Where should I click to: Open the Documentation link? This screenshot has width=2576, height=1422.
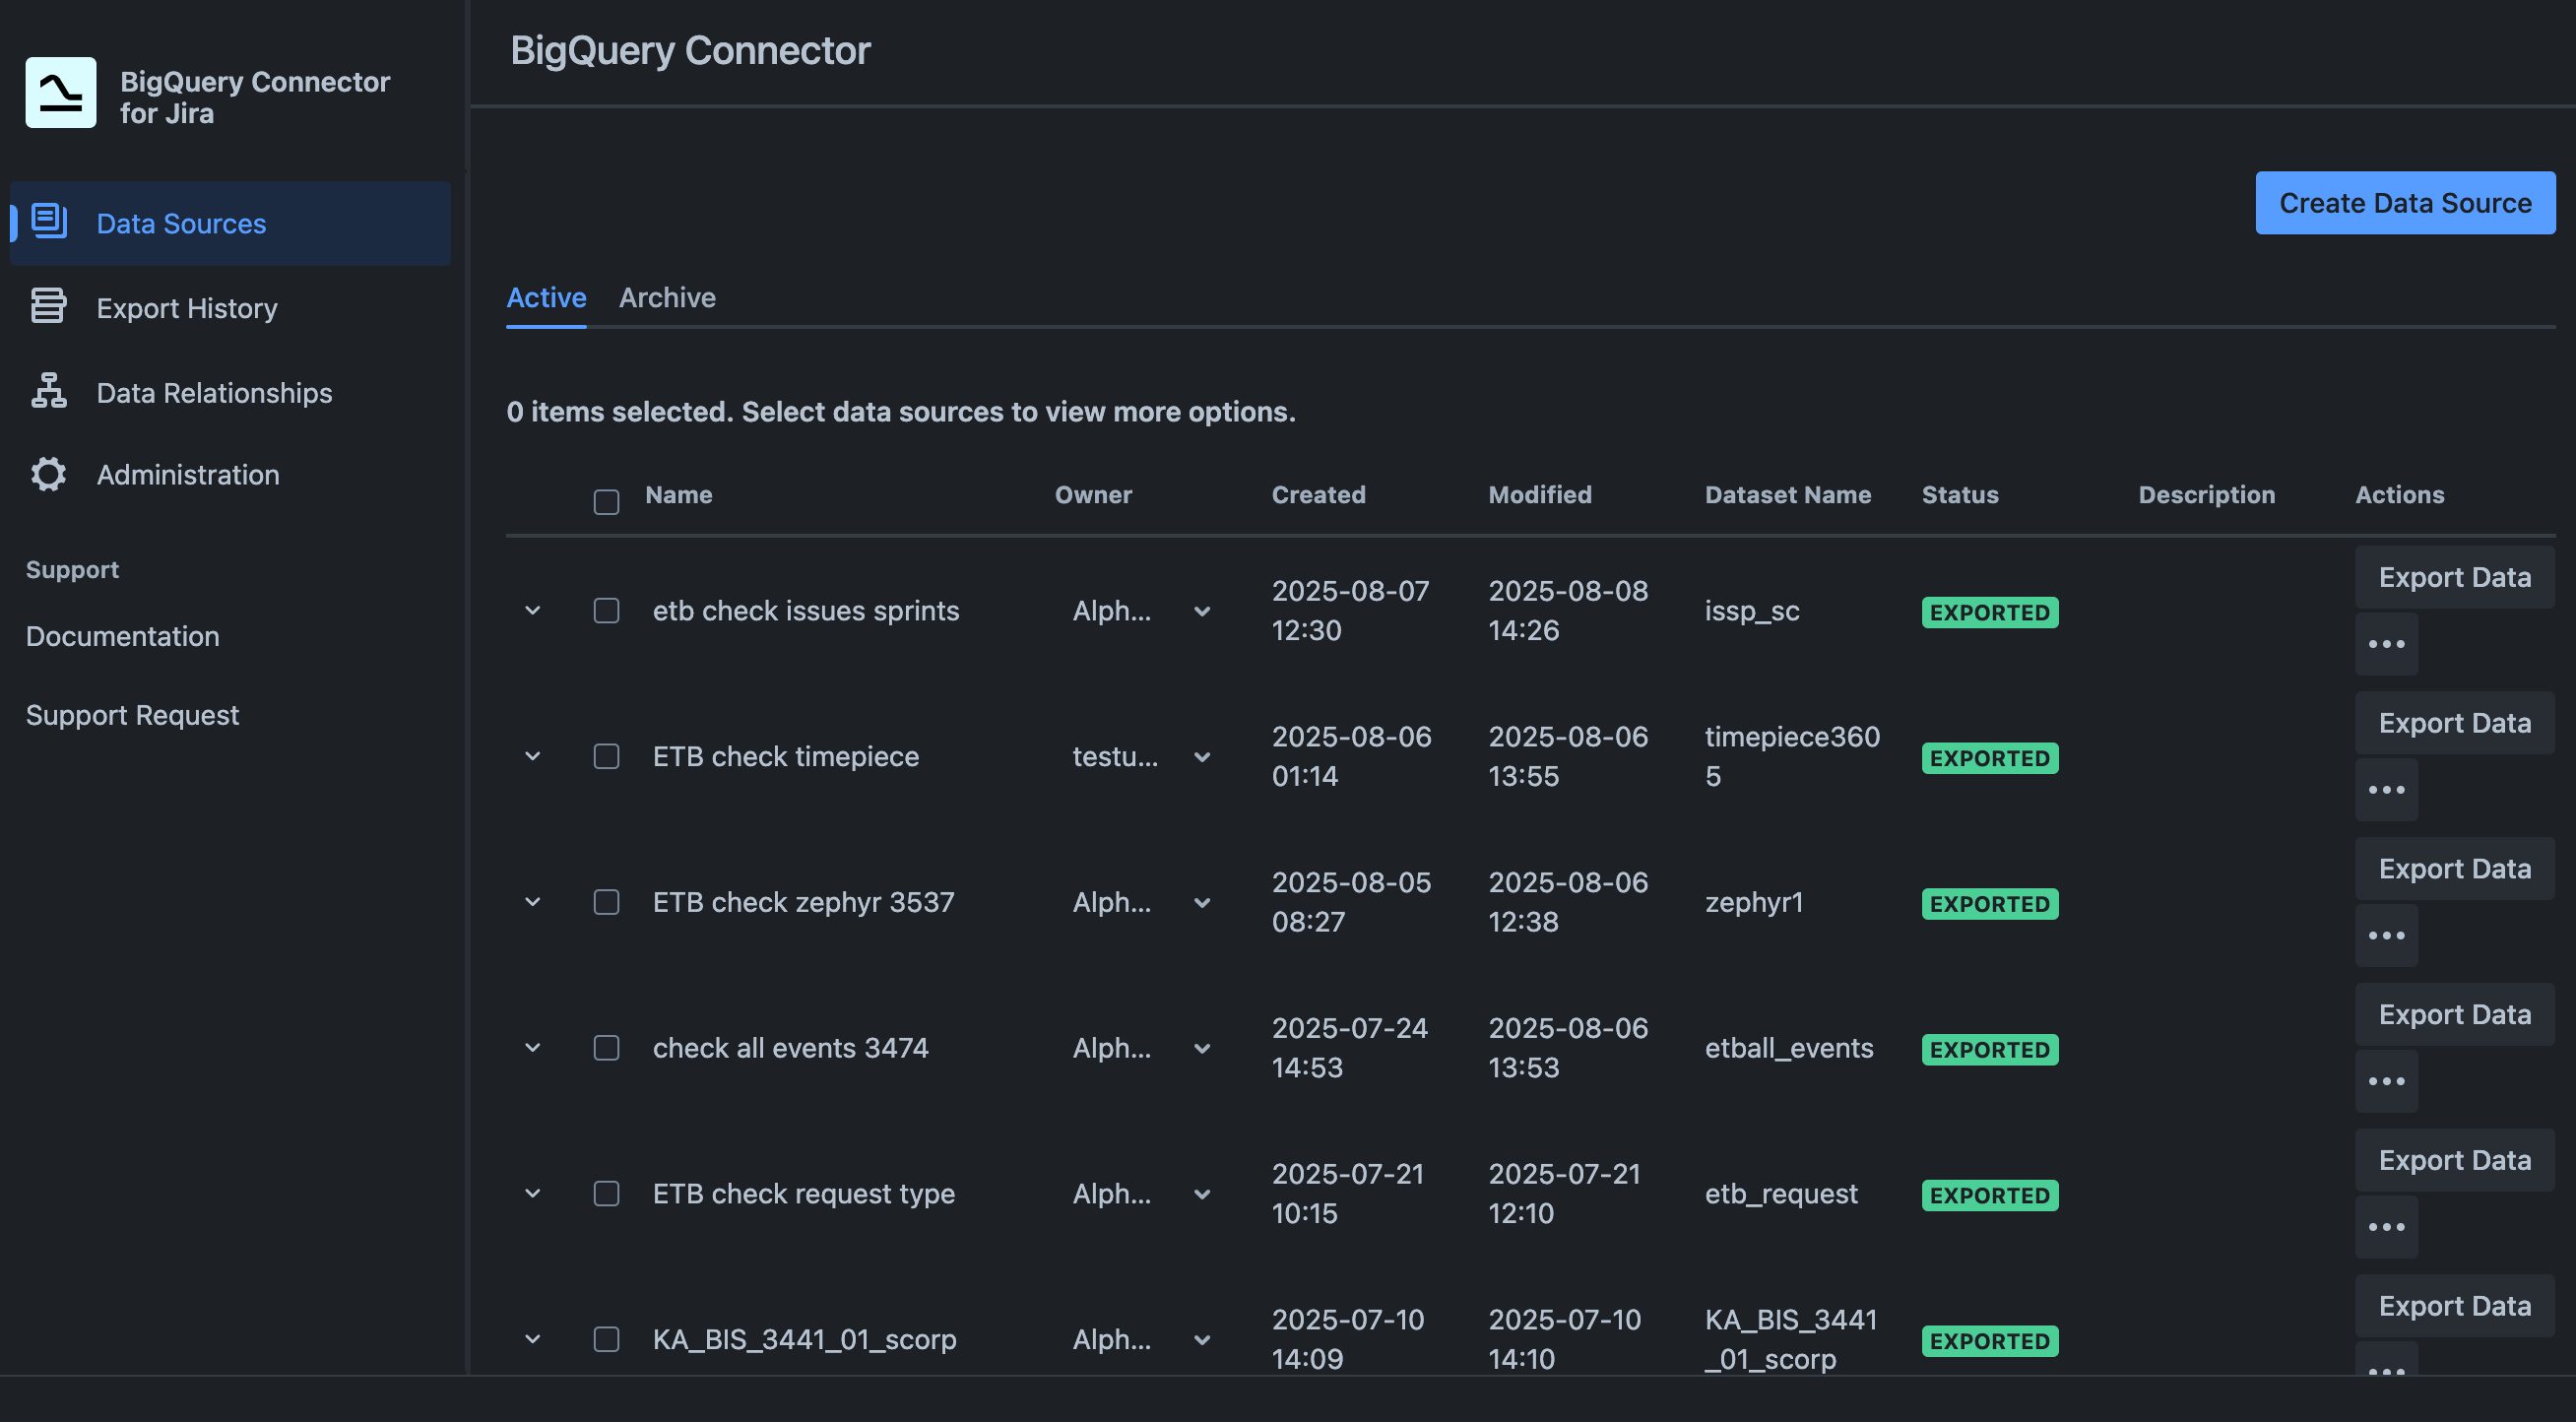[x=122, y=635]
